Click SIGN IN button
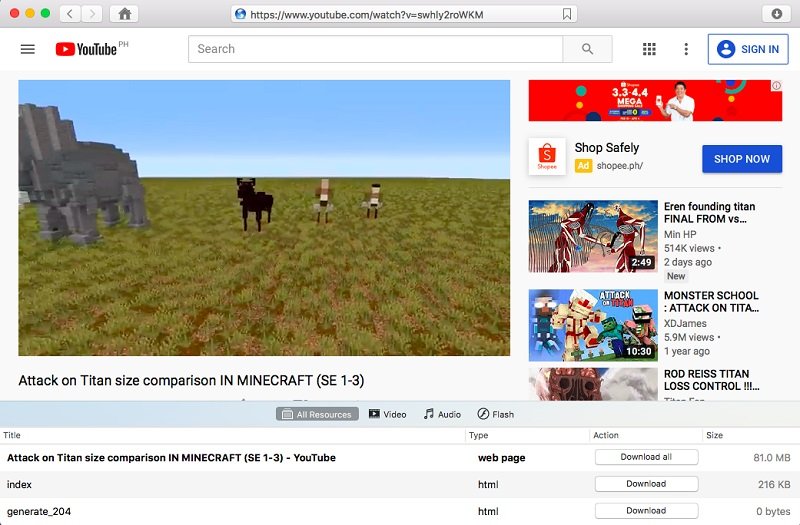Viewport: 800px width, 525px height. [748, 49]
